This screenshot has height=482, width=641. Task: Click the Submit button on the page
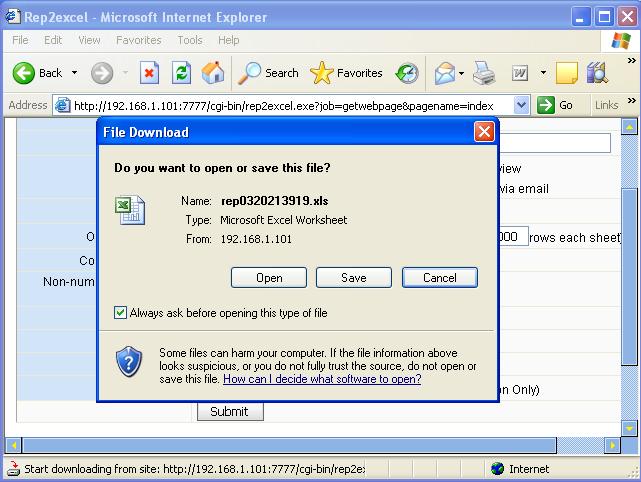coord(230,411)
